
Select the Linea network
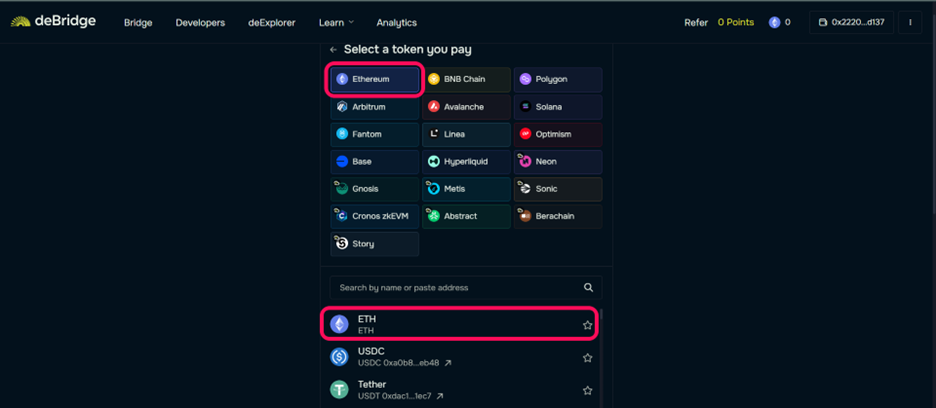466,134
